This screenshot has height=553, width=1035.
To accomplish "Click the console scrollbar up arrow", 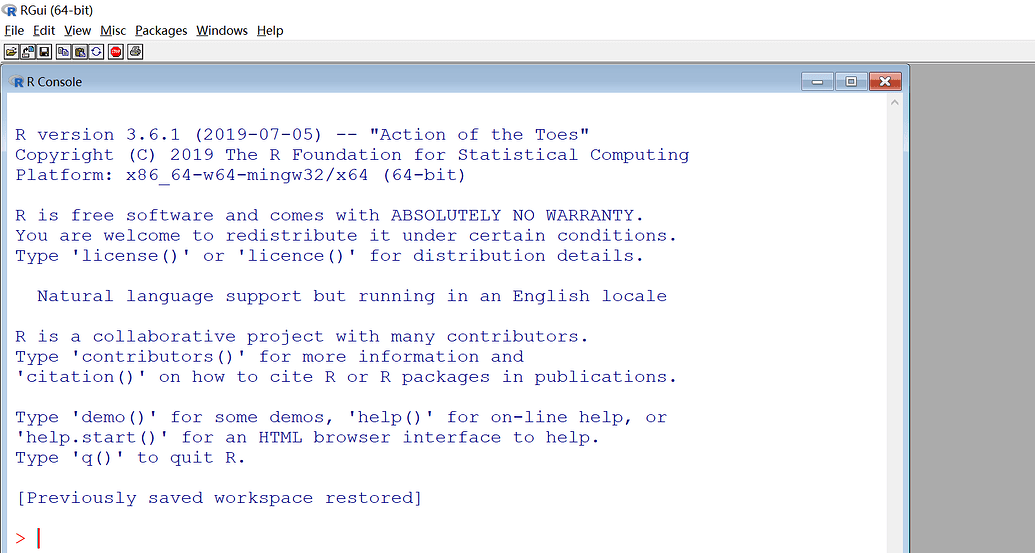I will coord(895,102).
